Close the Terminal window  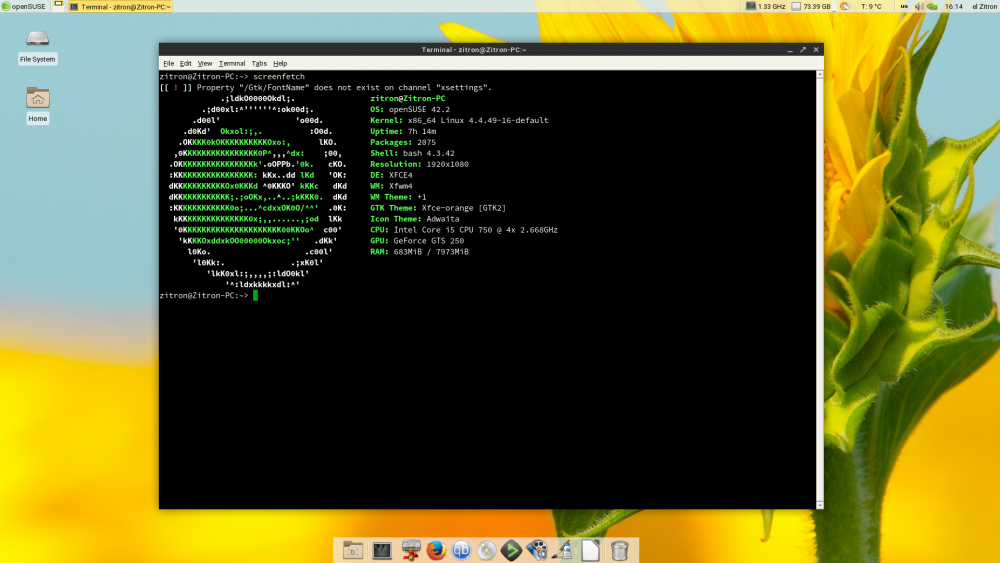(x=816, y=50)
